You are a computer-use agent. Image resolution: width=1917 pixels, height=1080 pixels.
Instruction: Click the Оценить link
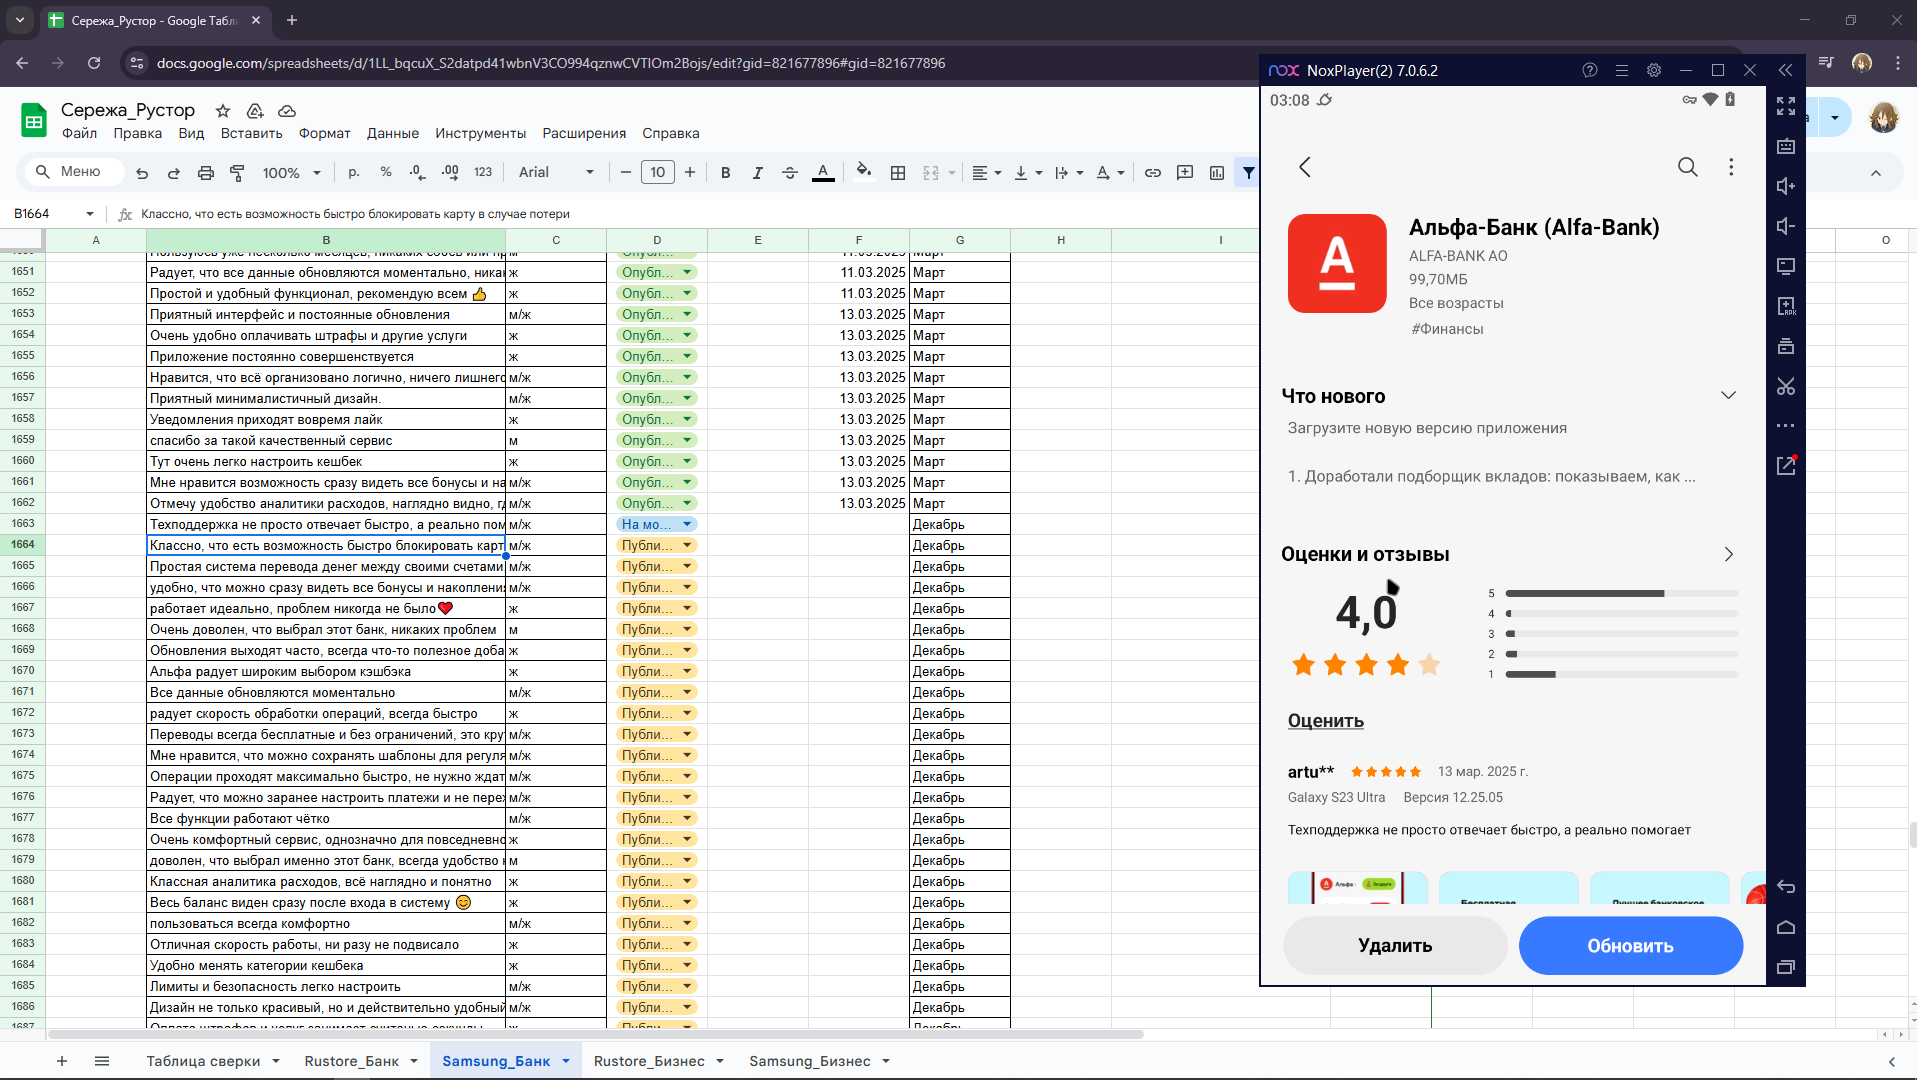click(x=1325, y=721)
